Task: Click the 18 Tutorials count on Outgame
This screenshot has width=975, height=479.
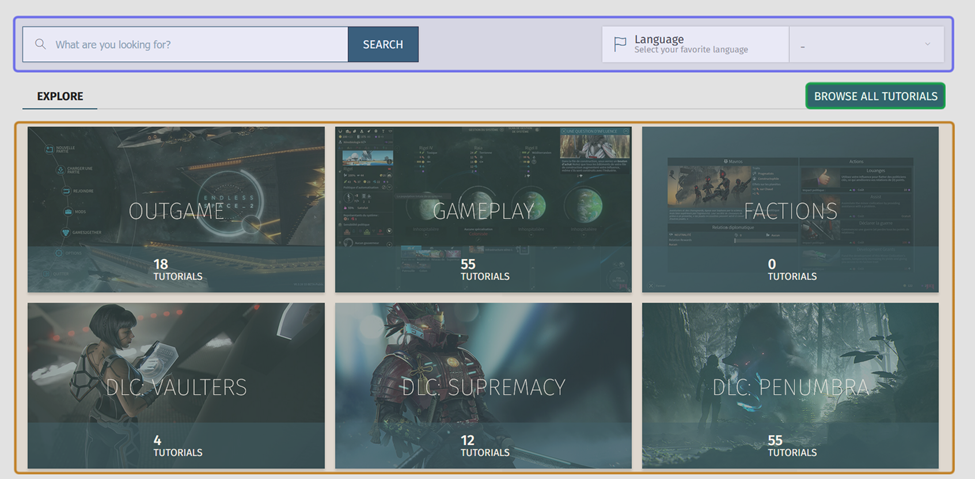Action: (x=176, y=270)
